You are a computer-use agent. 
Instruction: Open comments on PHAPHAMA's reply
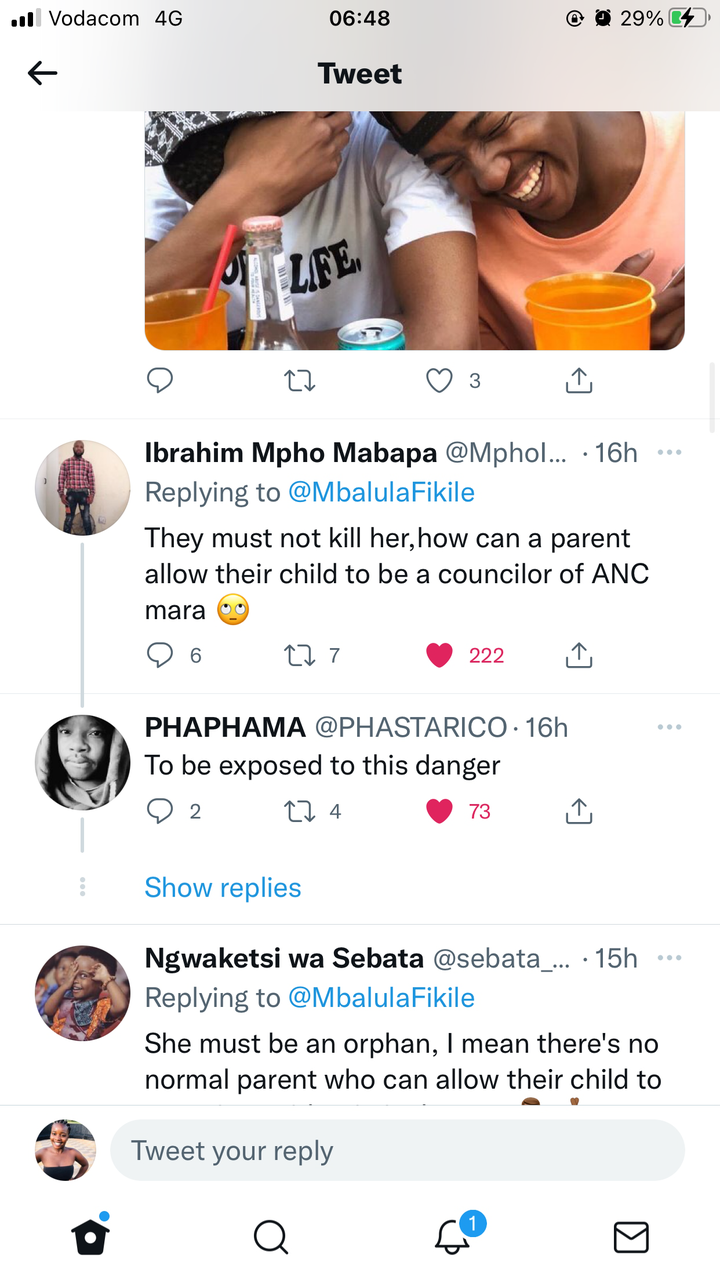pos(160,811)
